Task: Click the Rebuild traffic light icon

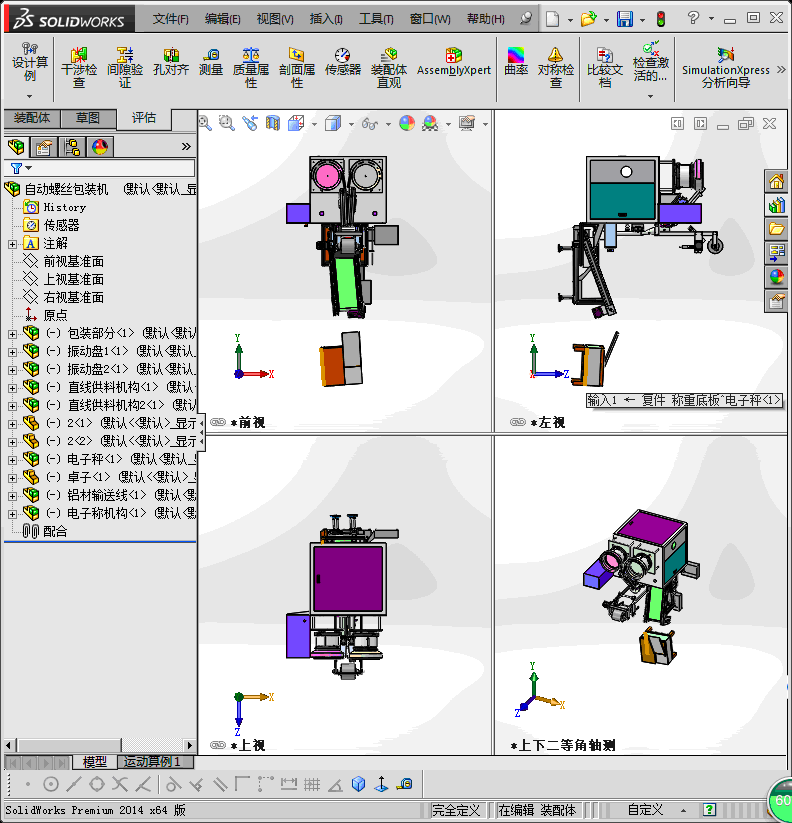Action: [x=661, y=19]
